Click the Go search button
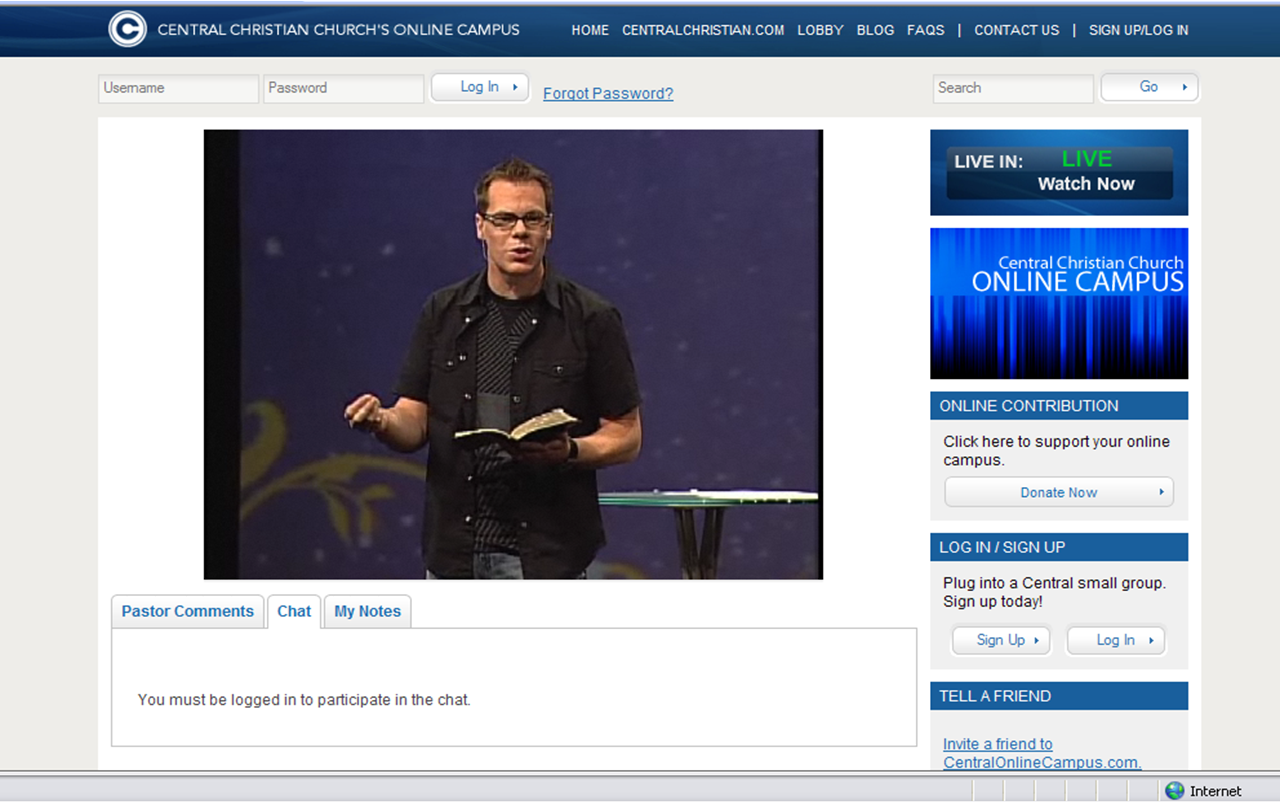The image size is (1280, 802). 1150,88
